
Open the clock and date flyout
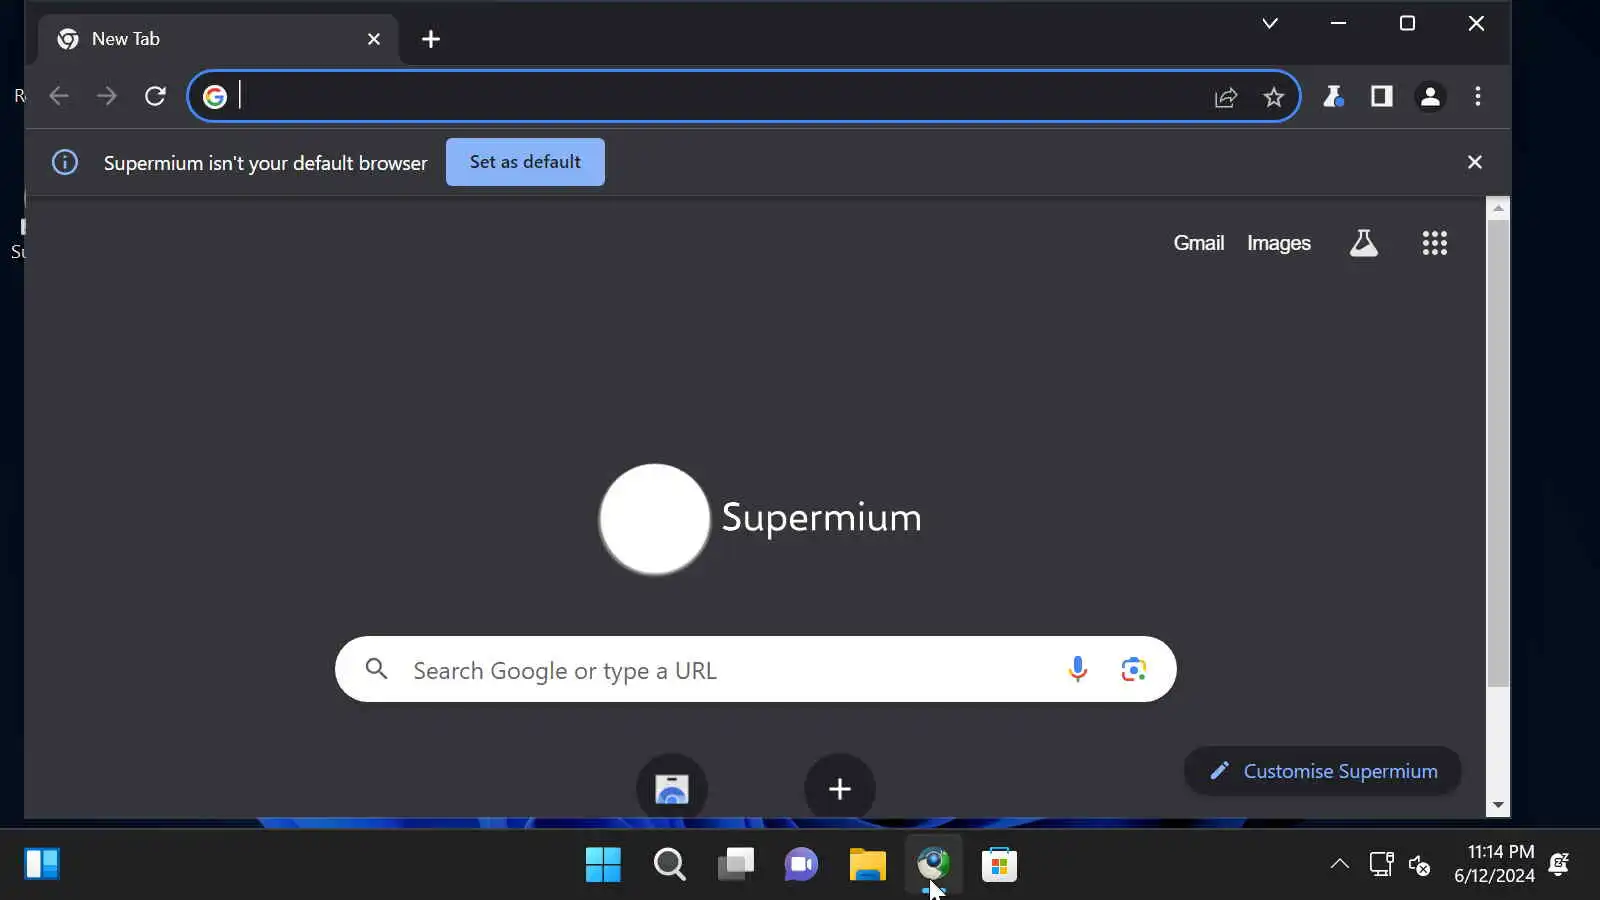click(1494, 864)
